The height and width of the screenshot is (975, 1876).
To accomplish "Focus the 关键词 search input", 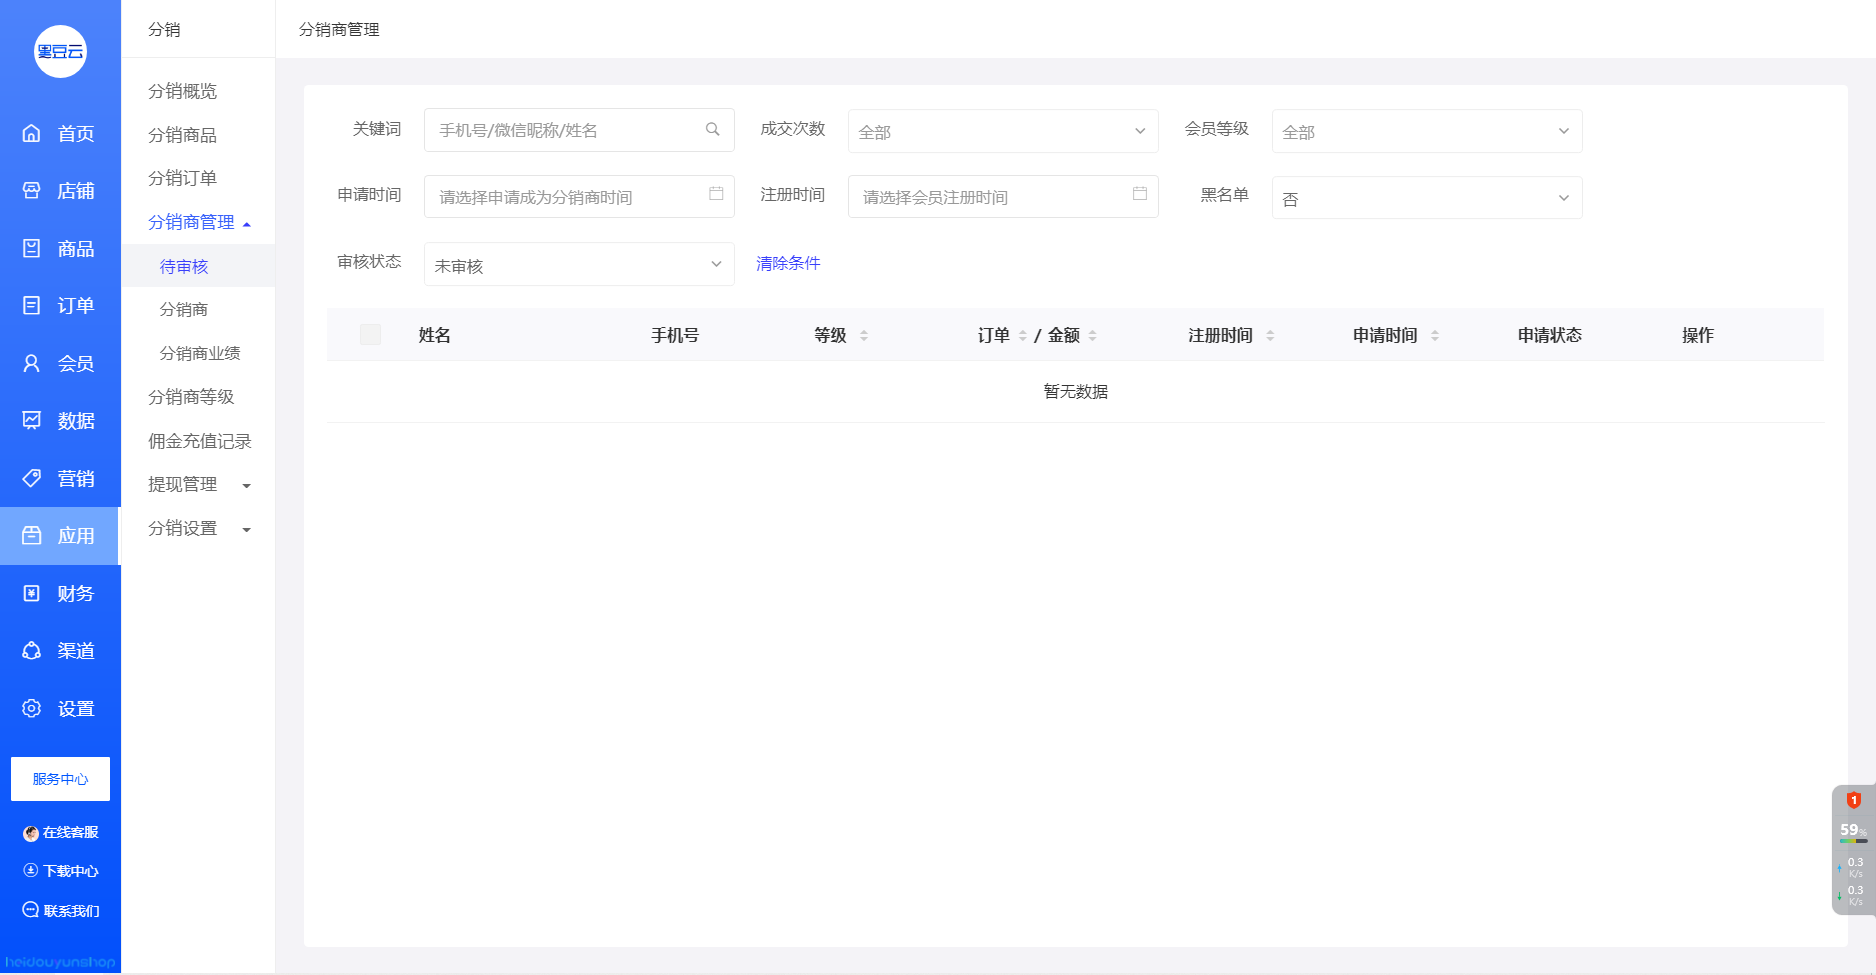I will (x=579, y=130).
